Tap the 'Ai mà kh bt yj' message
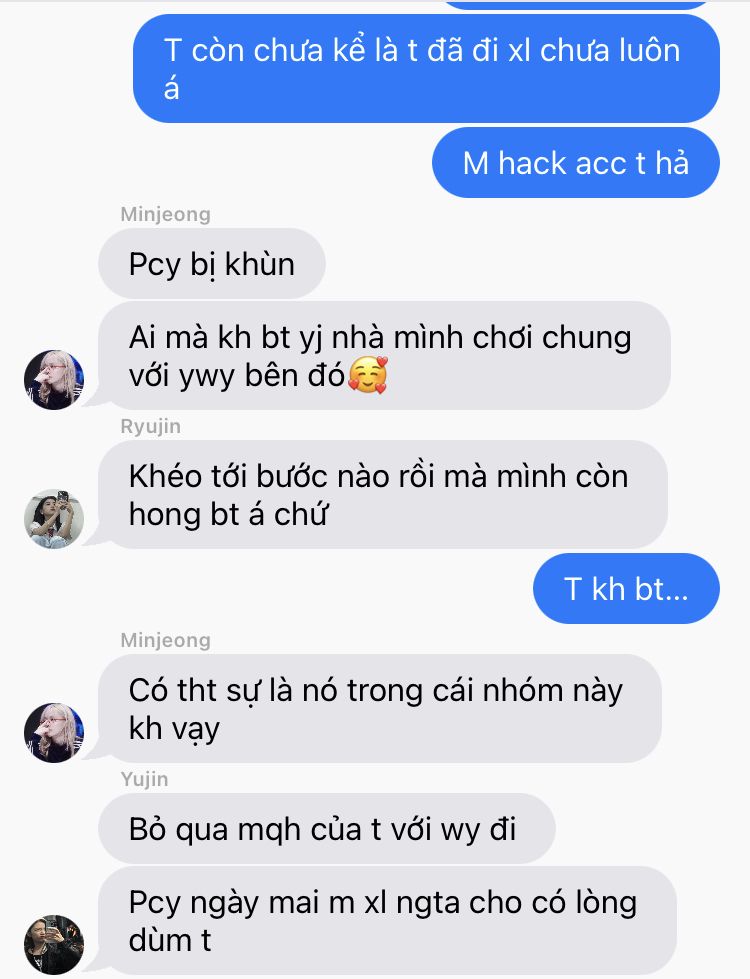 point(384,356)
